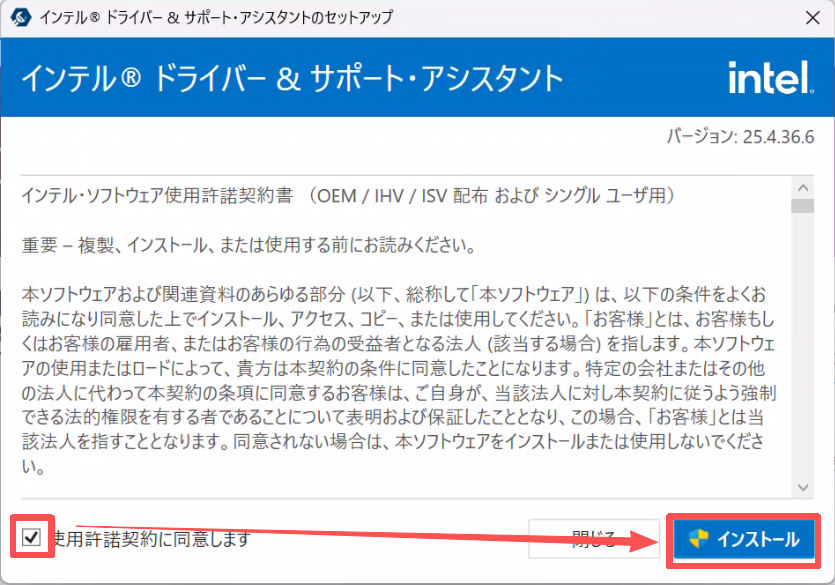Click the banner title インテル® ドライバー & サポート・アシスタント

(292, 78)
